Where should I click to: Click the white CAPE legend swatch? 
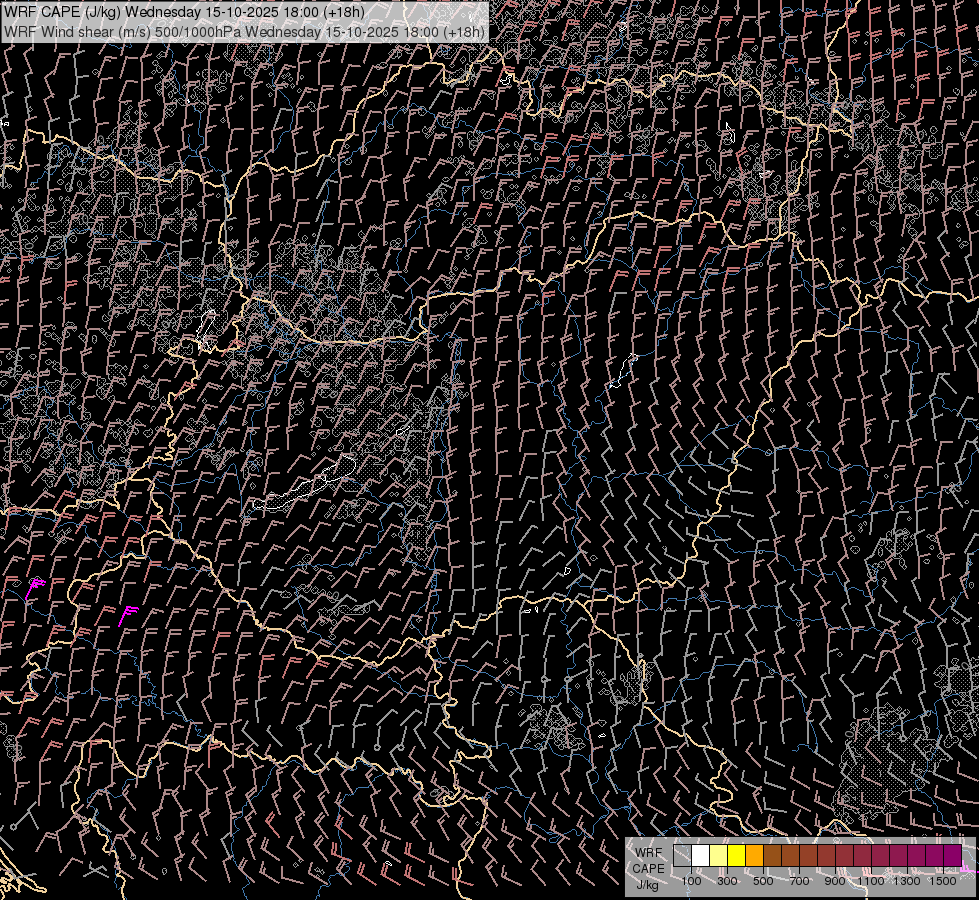click(x=701, y=856)
